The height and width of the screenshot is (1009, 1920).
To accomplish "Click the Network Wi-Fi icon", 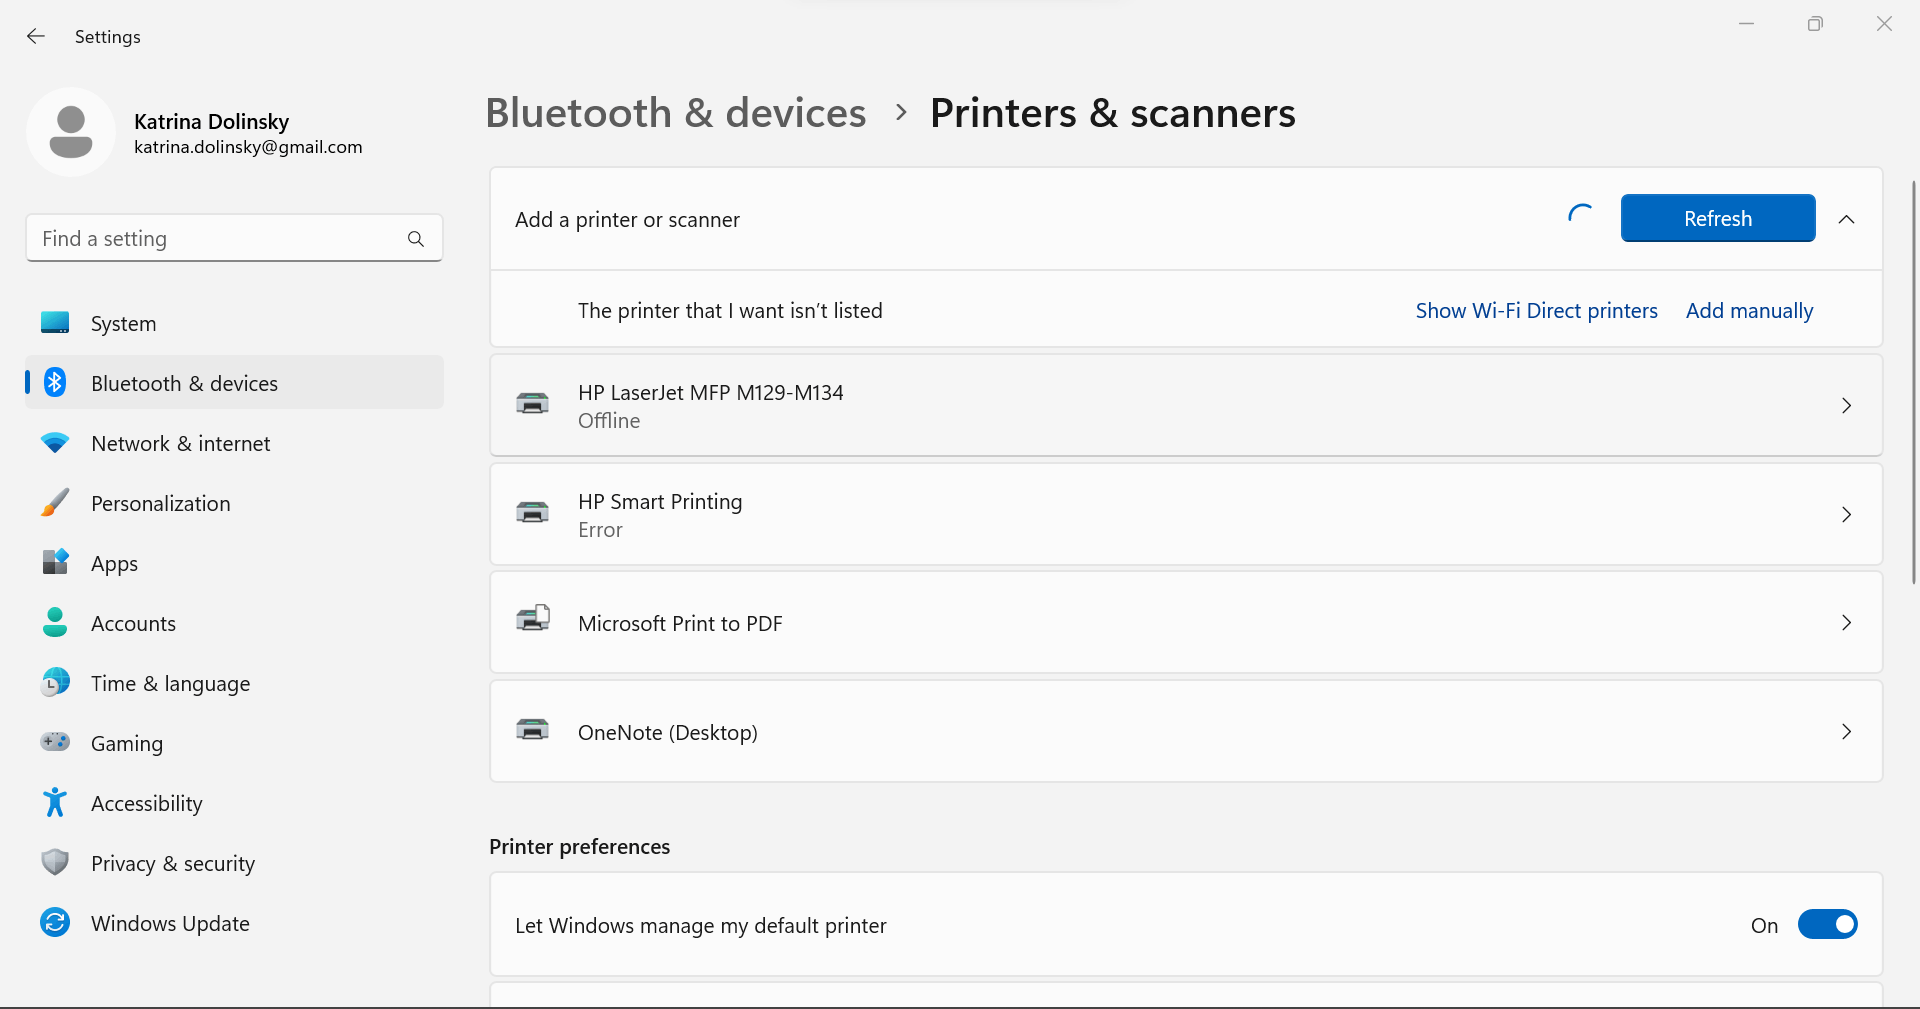I will (x=55, y=442).
